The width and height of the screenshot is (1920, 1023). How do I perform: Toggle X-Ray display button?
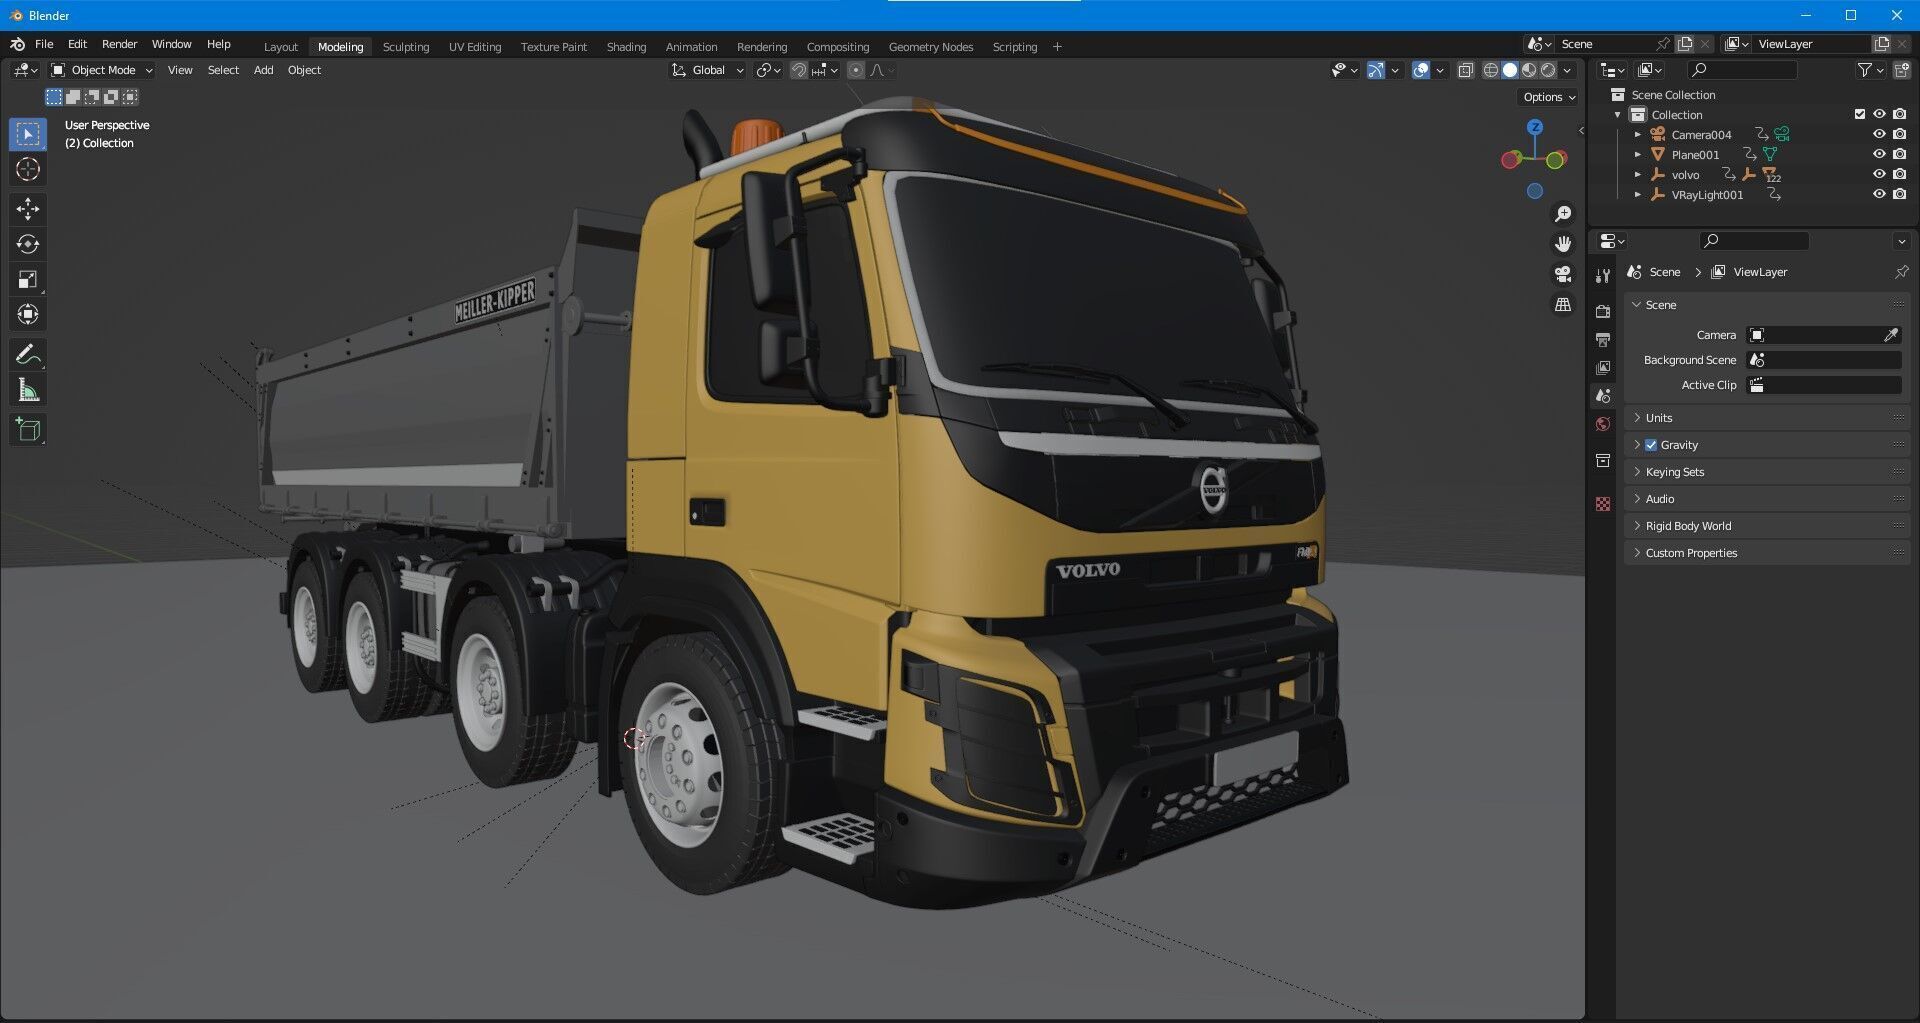[x=1465, y=70]
